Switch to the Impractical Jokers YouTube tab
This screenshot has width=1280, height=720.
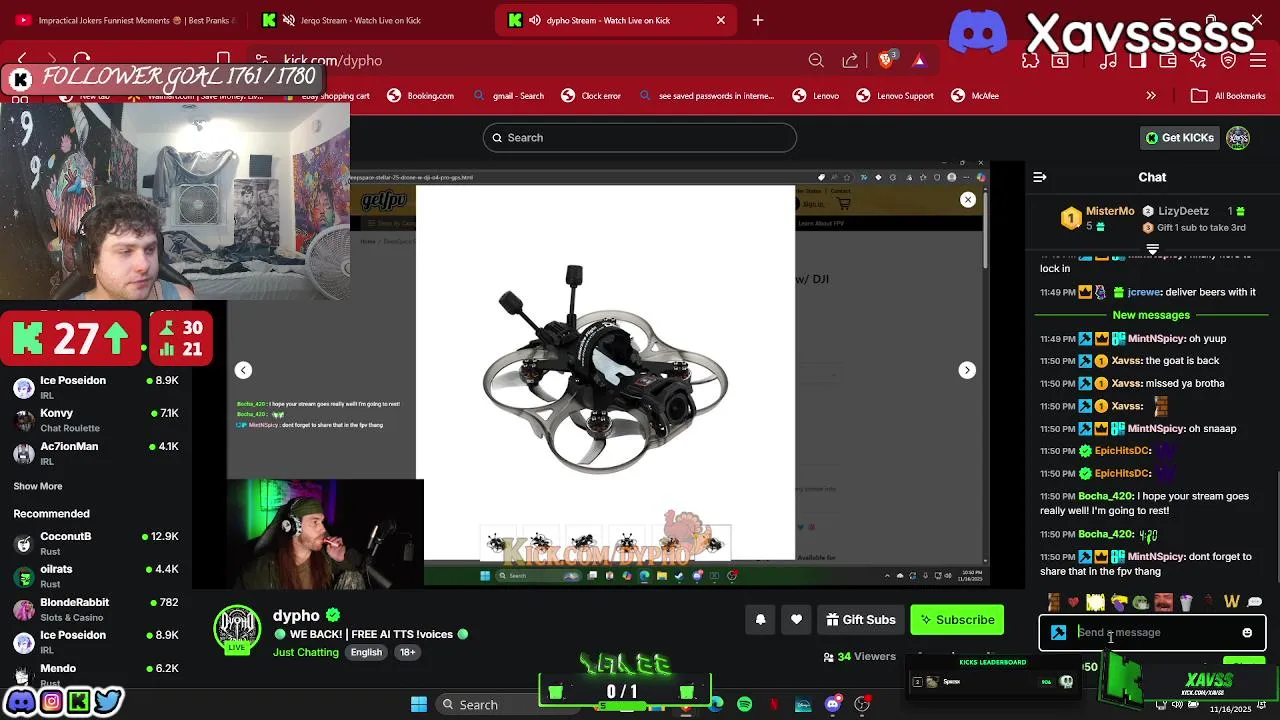(x=127, y=20)
